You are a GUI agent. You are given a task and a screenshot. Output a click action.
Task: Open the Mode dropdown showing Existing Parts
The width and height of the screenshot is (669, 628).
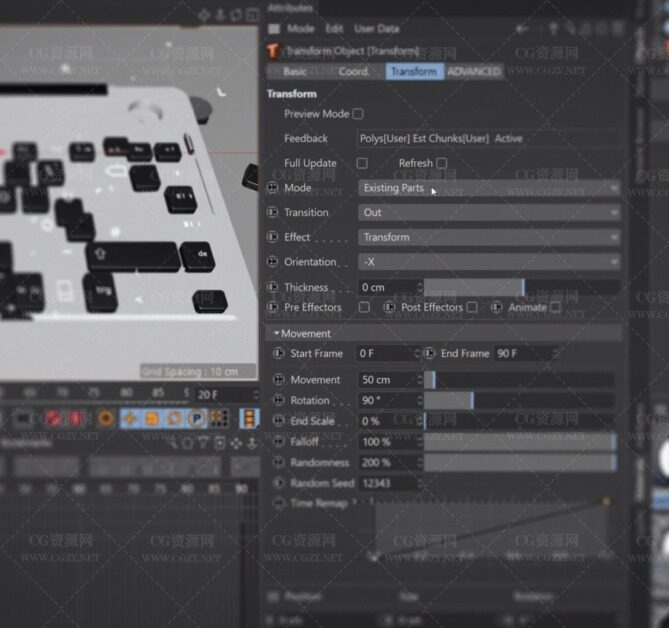tap(489, 188)
